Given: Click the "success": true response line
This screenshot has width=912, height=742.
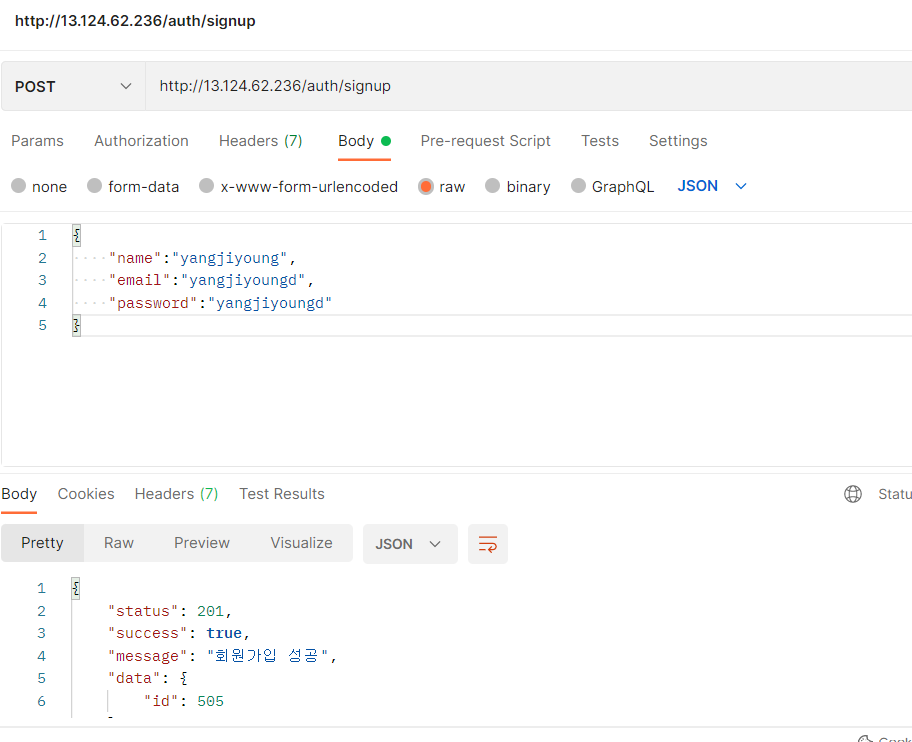Looking at the screenshot, I should 179,633.
